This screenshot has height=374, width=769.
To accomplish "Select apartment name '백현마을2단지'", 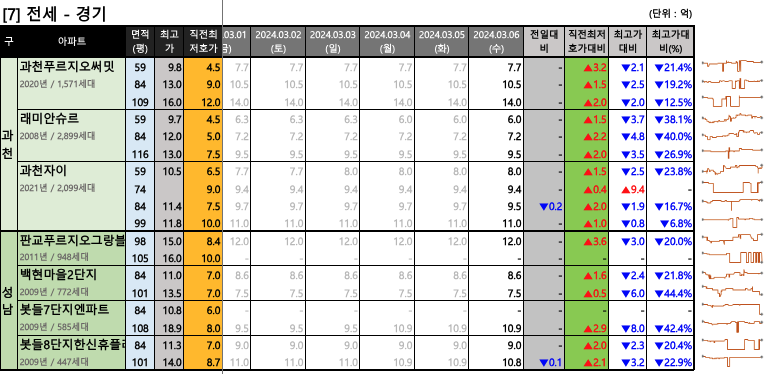I will pos(58,275).
